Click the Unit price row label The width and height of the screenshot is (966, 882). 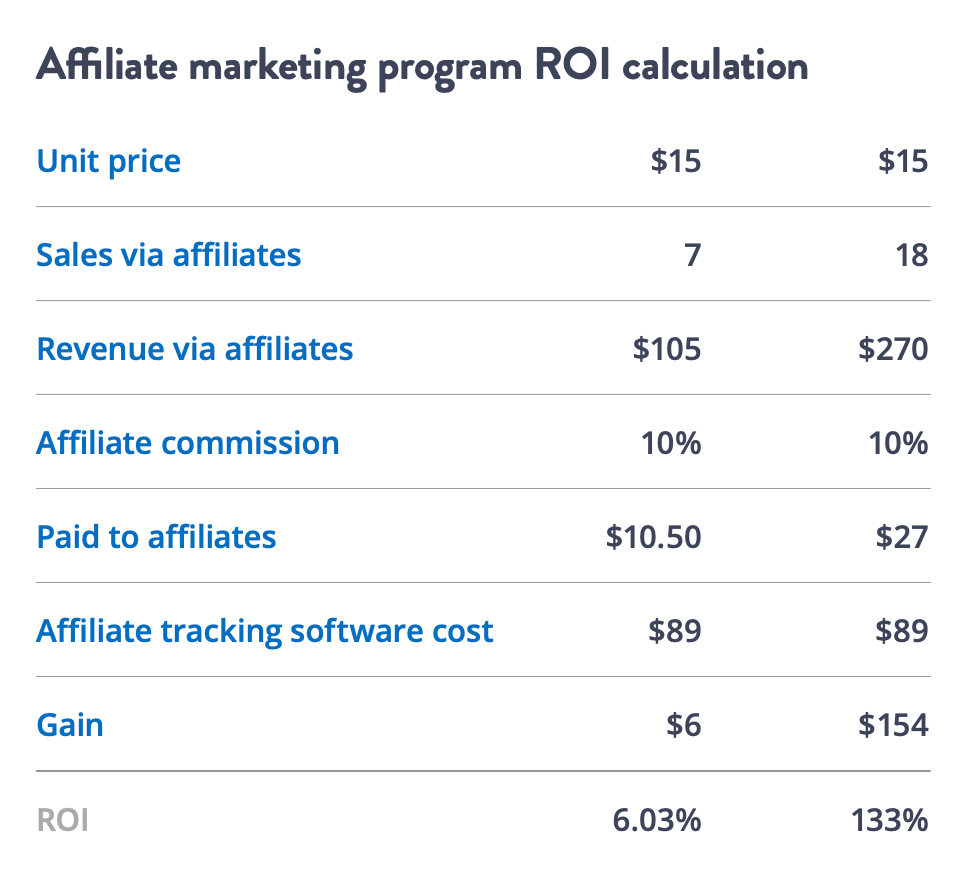[x=109, y=161]
